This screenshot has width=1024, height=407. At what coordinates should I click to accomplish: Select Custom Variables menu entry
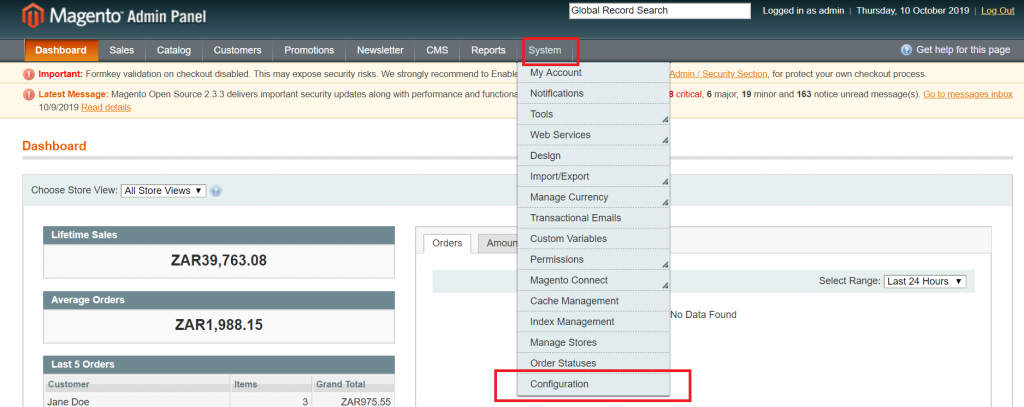(594, 239)
